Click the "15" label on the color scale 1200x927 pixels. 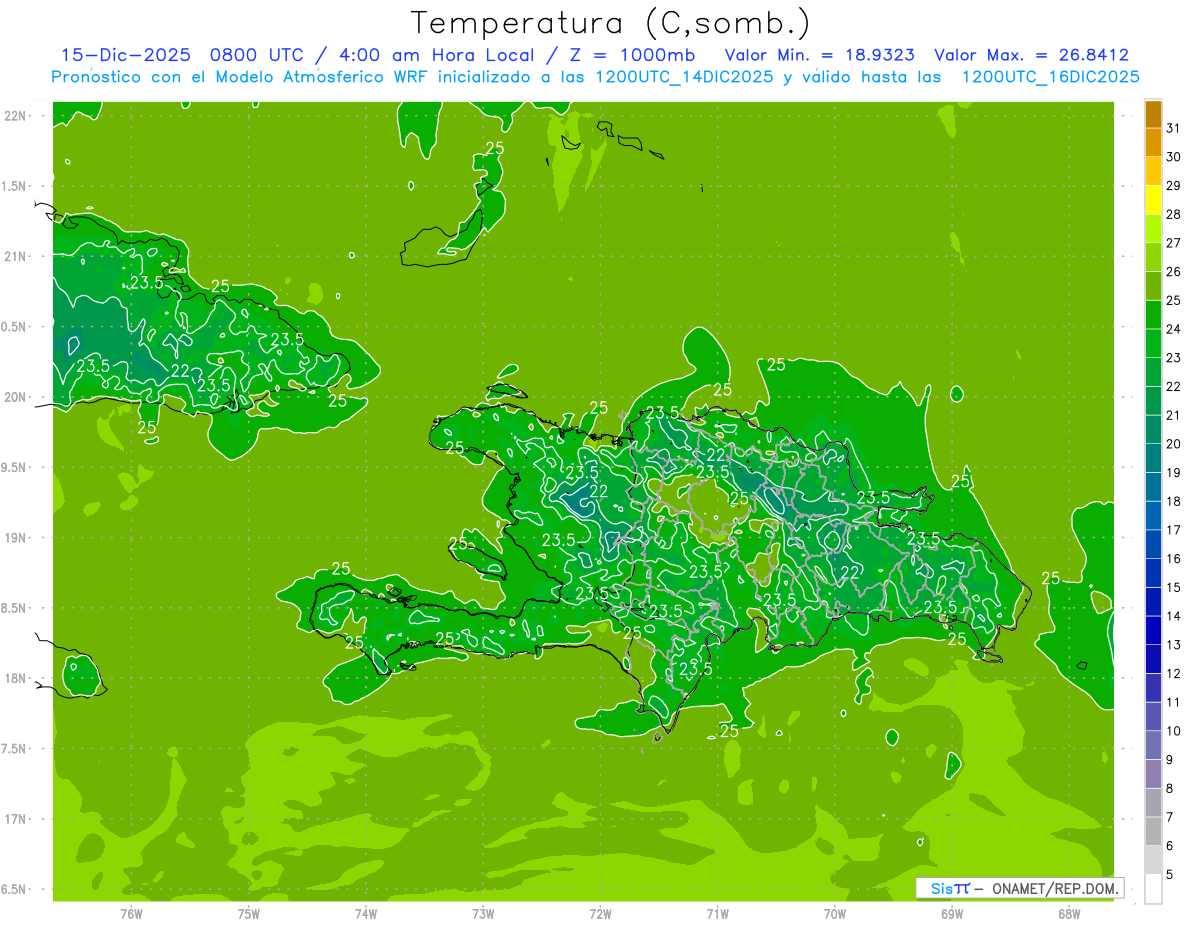[x=1174, y=588]
